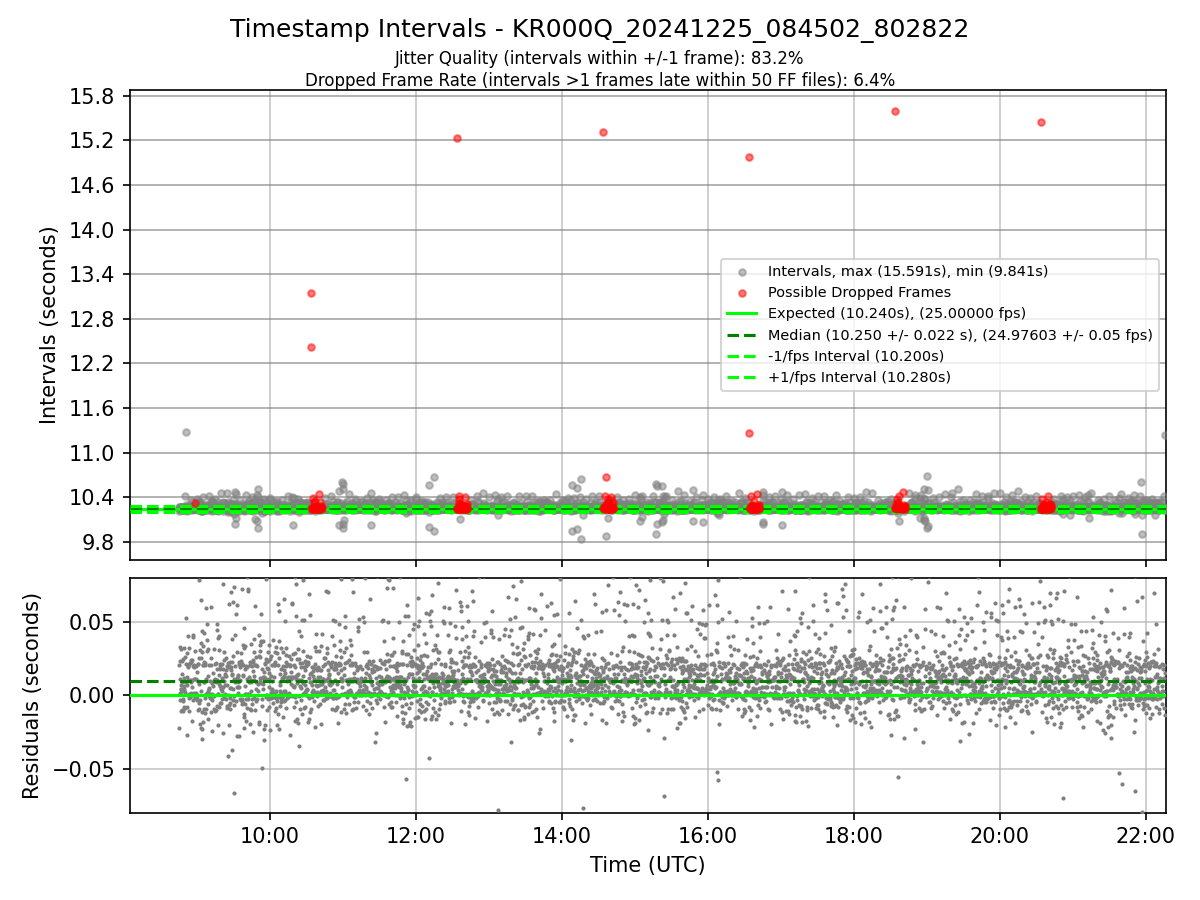Click the 0.05 tick label on residuals axis
The image size is (1200, 900).
point(94,622)
